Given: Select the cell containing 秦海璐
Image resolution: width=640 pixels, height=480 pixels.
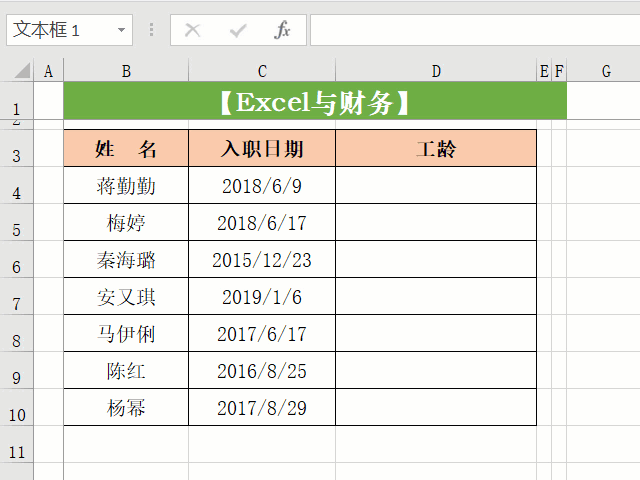Looking at the screenshot, I should tap(126, 260).
